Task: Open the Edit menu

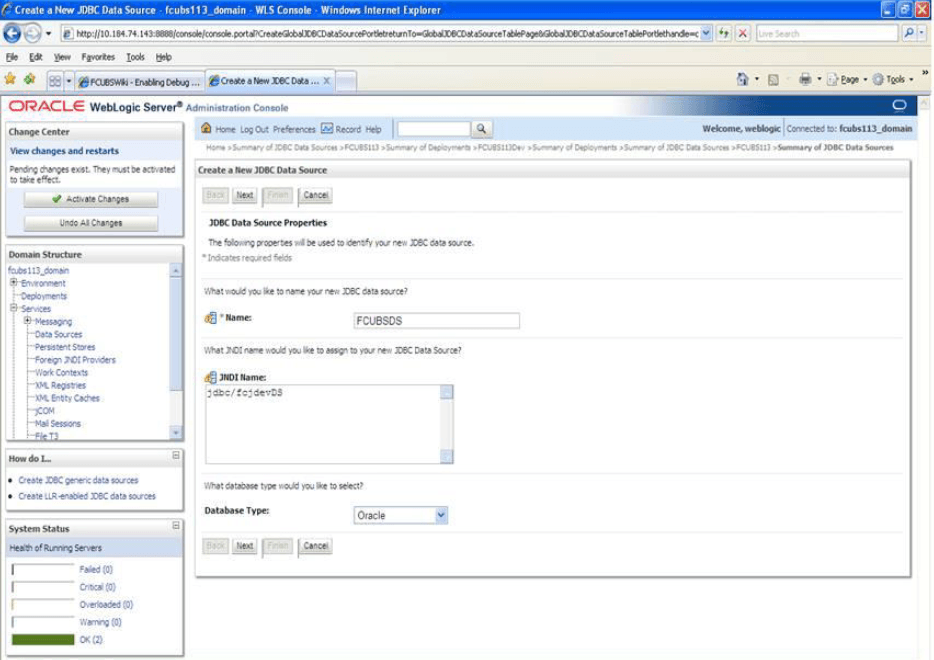Action: (36, 57)
